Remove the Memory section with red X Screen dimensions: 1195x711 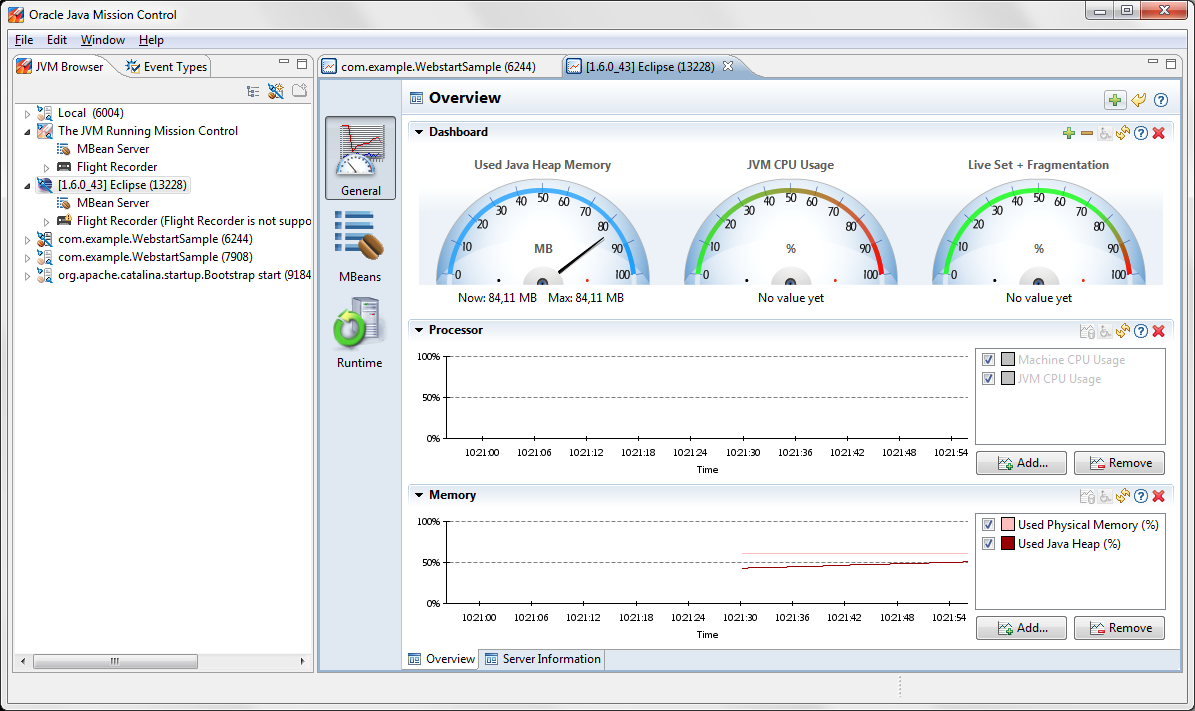(1158, 496)
